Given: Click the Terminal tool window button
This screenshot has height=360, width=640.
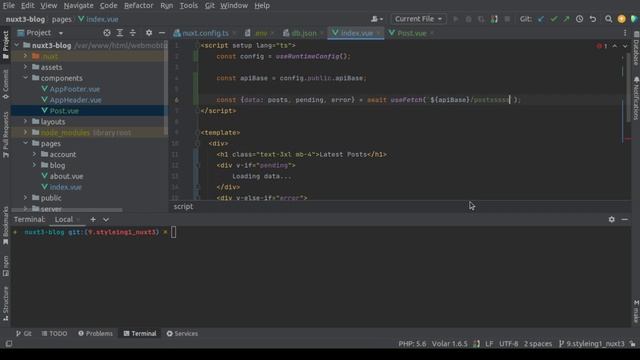Looking at the screenshot, I should click(x=140, y=333).
